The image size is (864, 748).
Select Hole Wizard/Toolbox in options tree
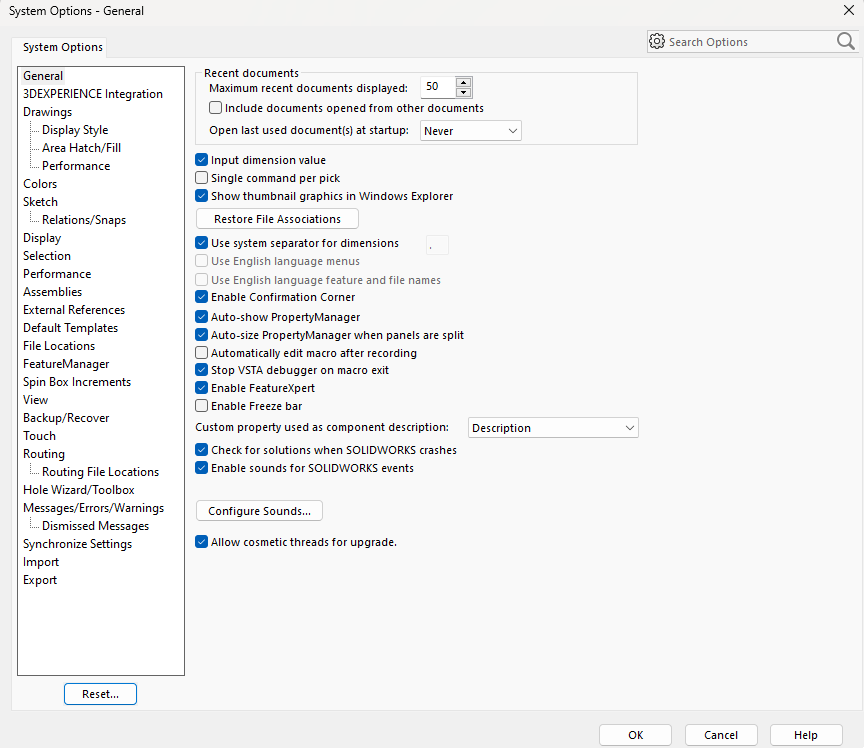[x=78, y=490]
